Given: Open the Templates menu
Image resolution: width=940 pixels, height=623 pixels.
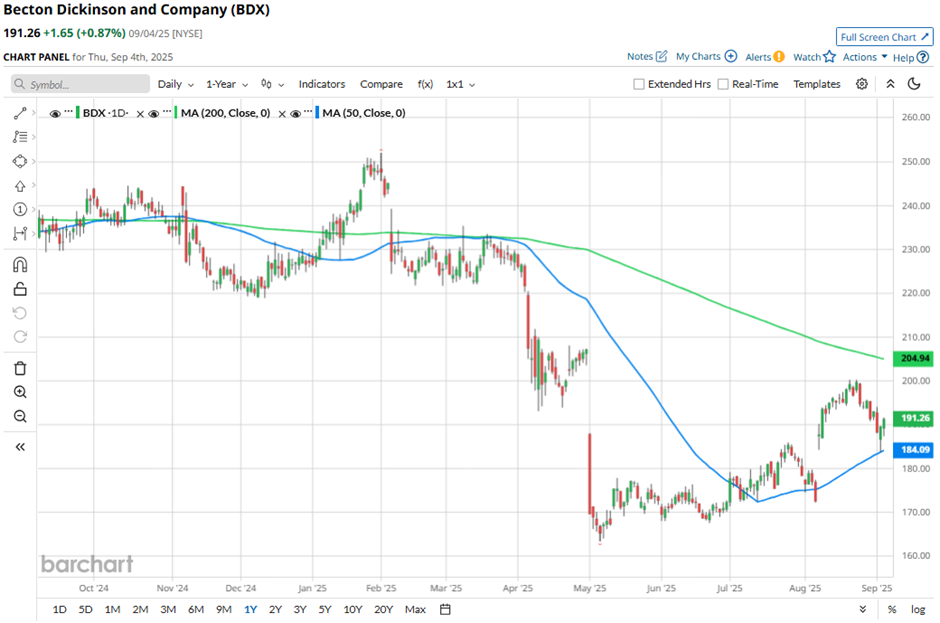Looking at the screenshot, I should (817, 84).
